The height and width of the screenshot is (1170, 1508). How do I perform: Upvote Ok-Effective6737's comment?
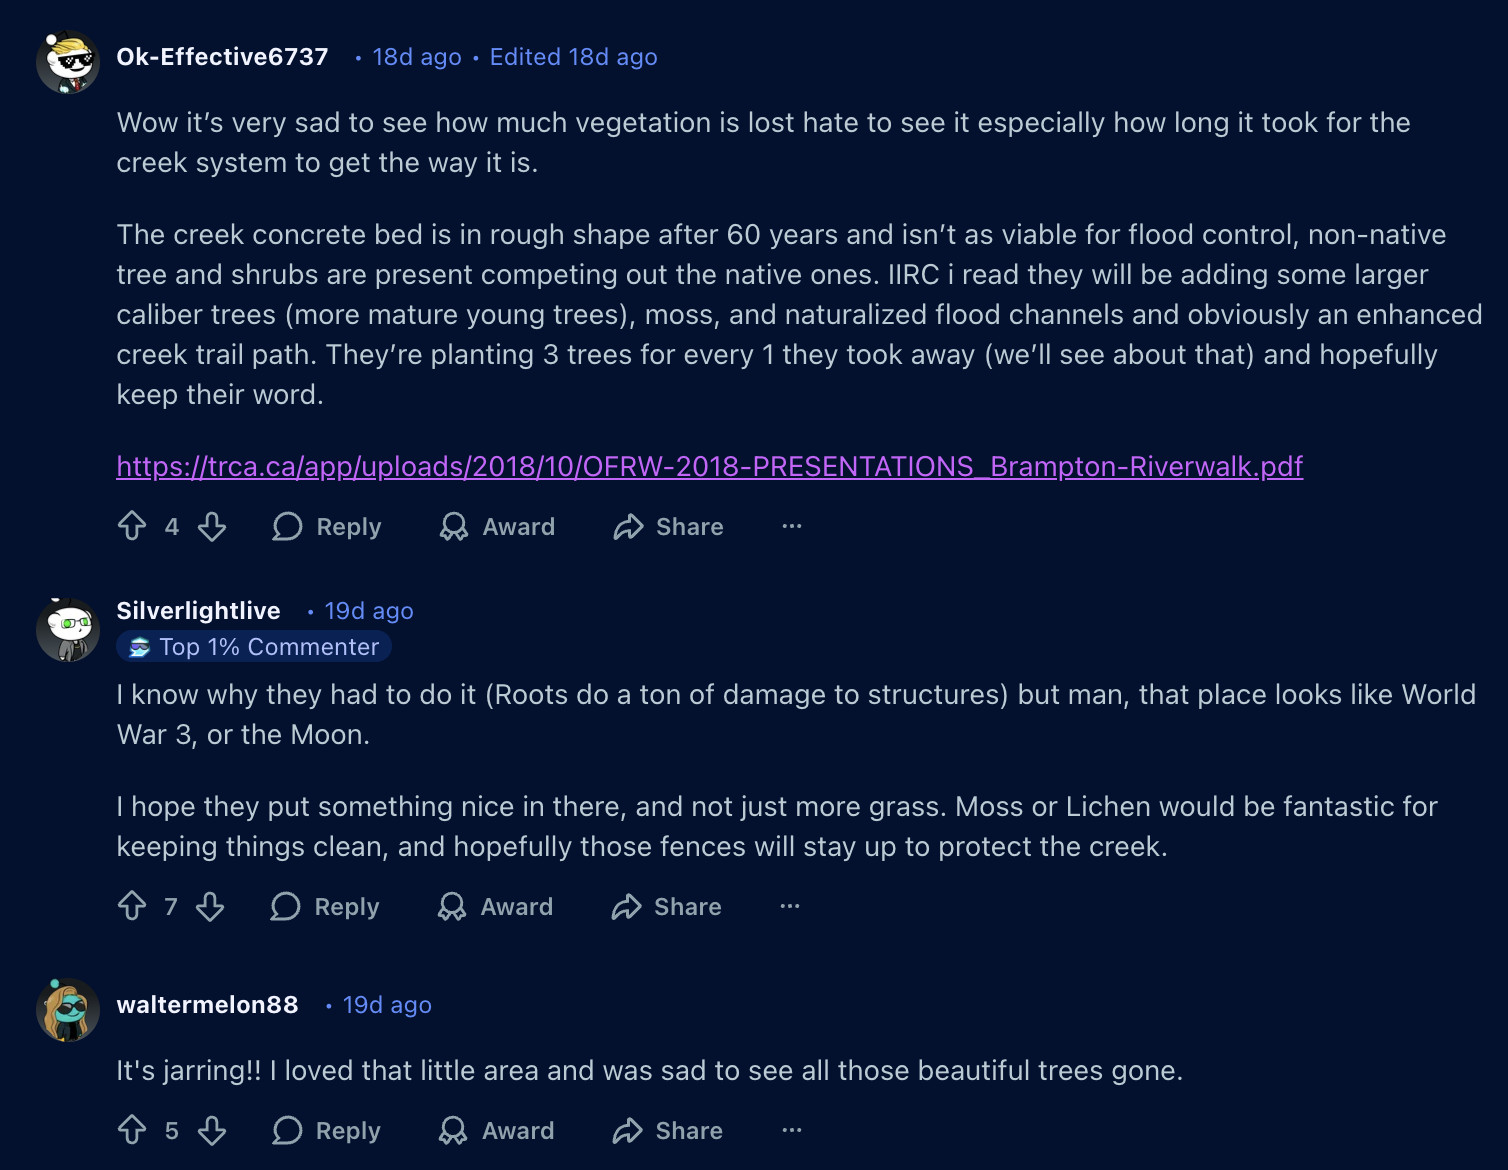click(132, 526)
